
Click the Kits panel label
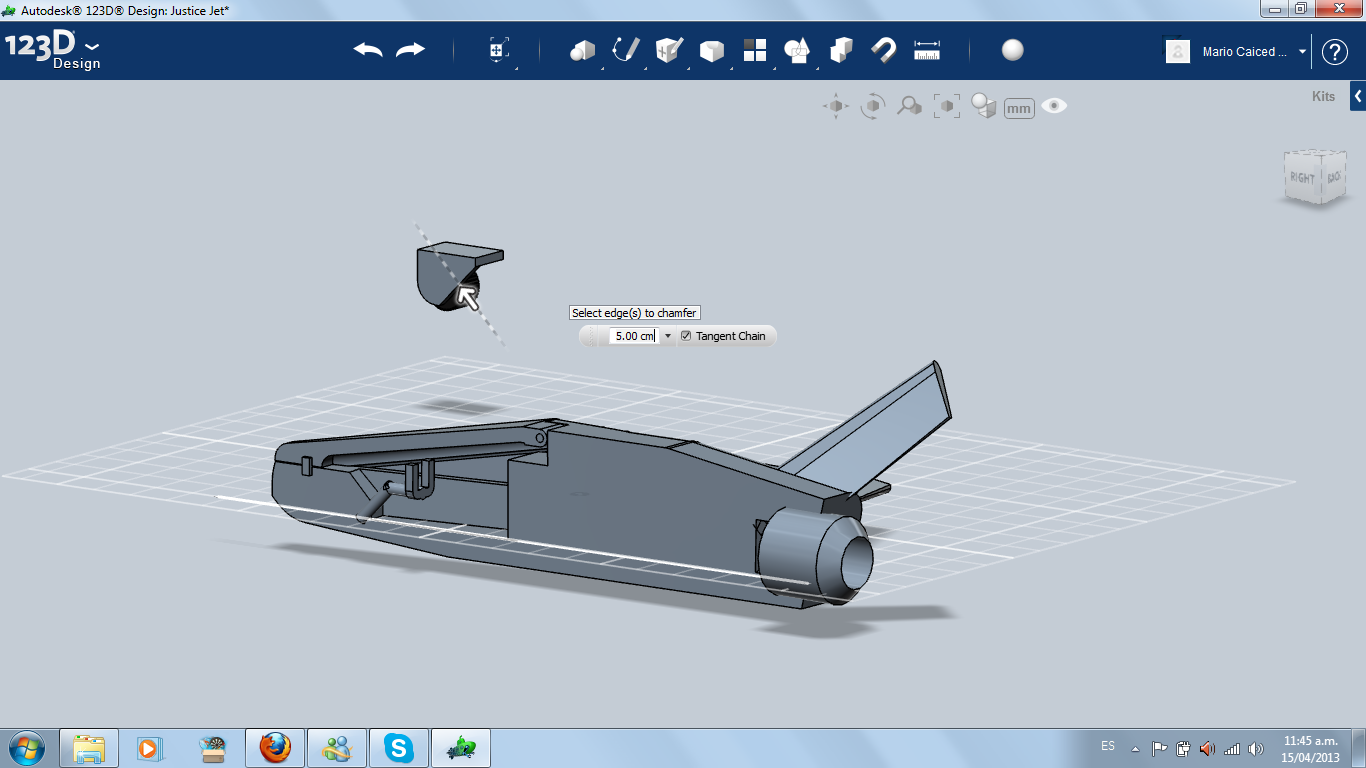click(x=1323, y=97)
